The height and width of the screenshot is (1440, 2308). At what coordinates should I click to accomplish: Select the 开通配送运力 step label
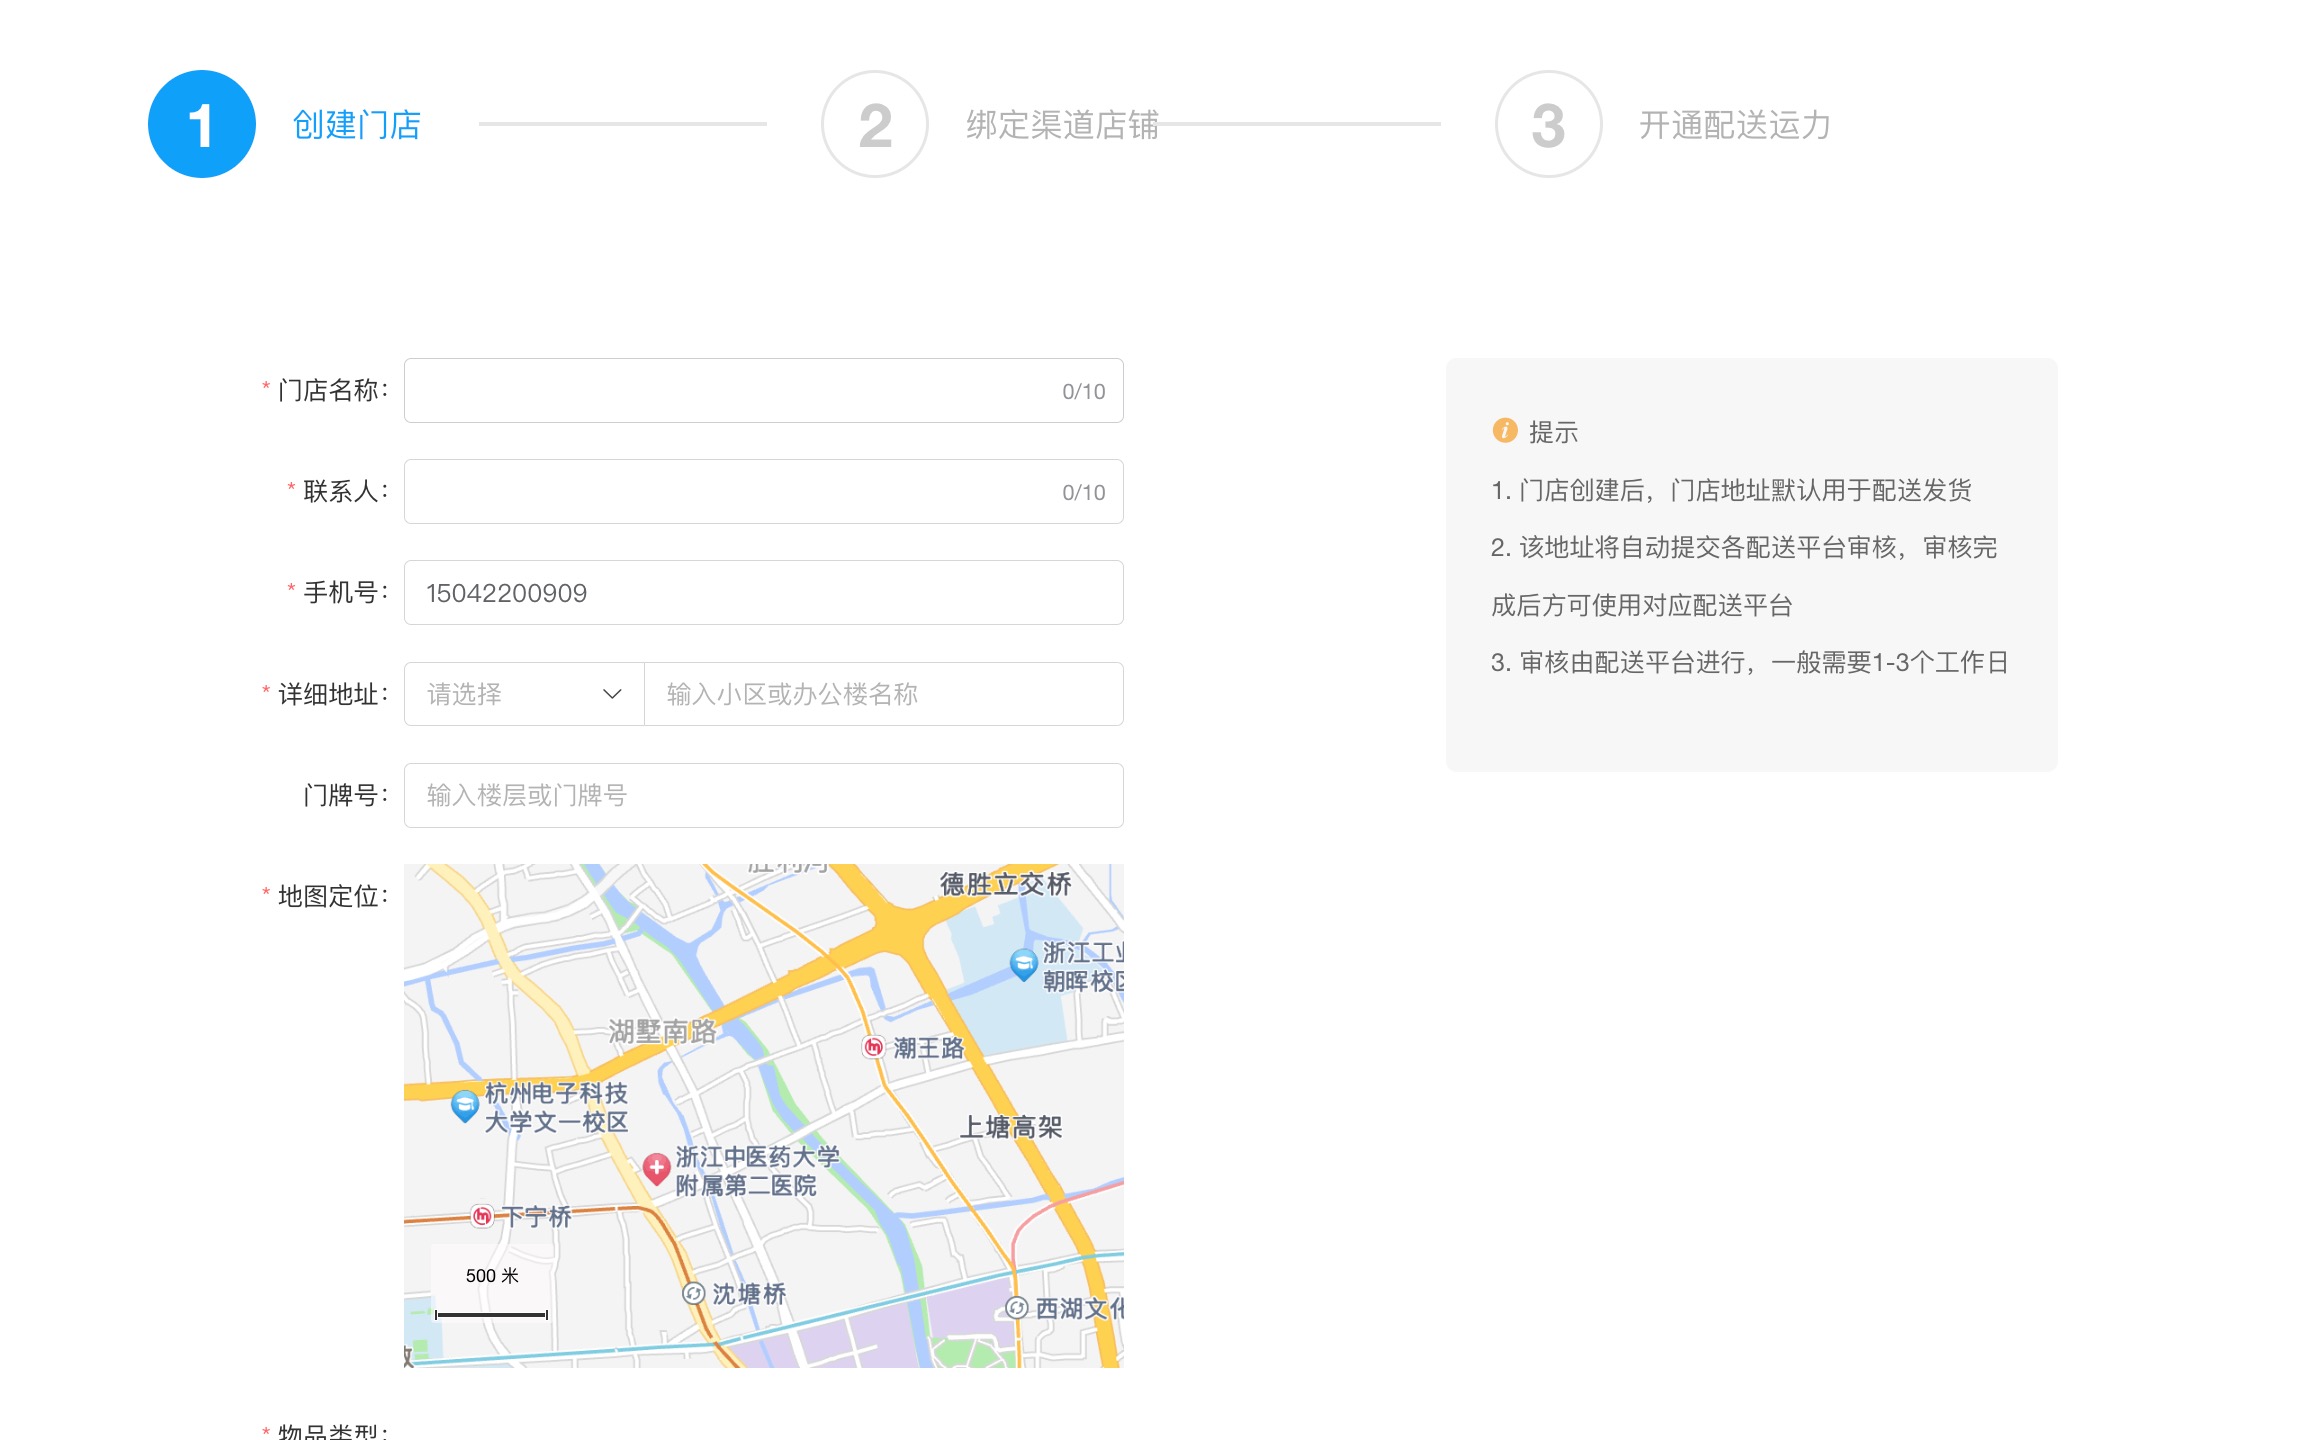[1735, 125]
